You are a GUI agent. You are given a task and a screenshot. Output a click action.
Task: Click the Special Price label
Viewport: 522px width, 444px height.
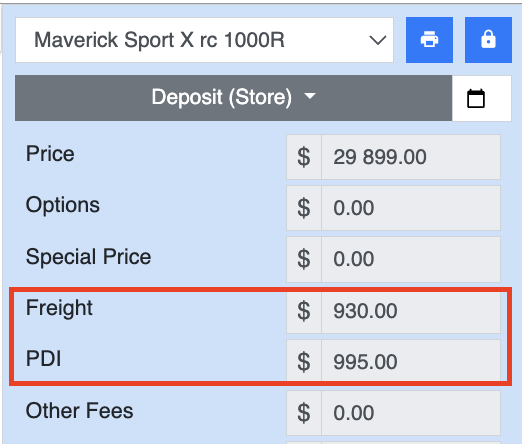pyautogui.click(x=88, y=257)
